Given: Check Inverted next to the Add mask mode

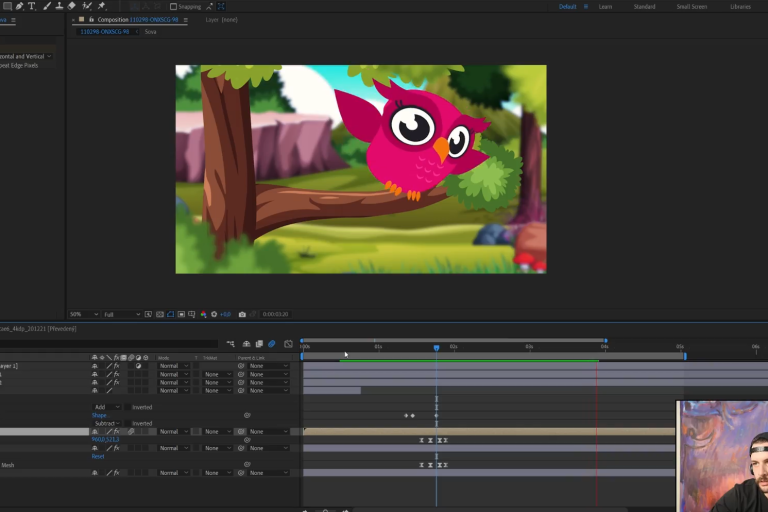Looking at the screenshot, I should click(129, 407).
